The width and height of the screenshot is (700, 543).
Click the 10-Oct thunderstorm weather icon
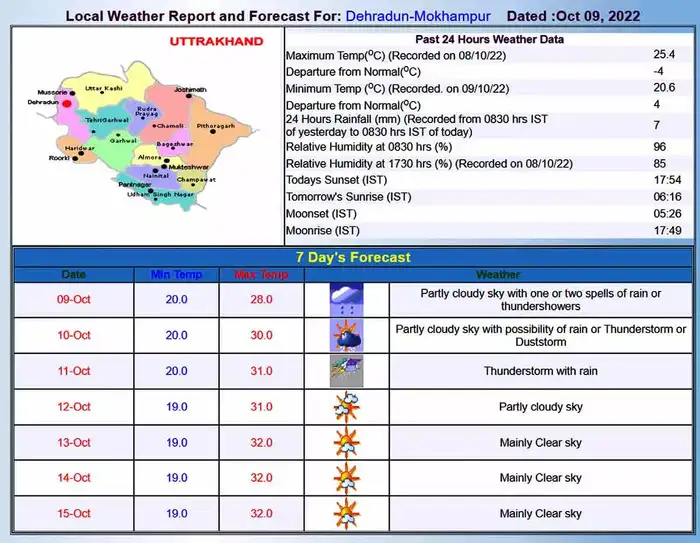click(346, 335)
